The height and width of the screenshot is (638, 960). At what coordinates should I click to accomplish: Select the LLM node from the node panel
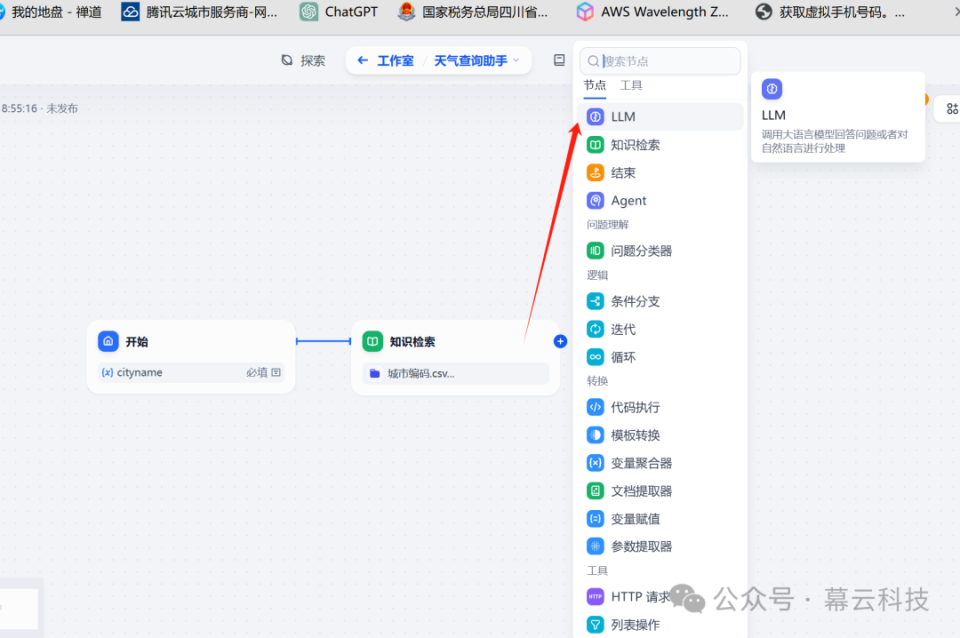(625, 116)
